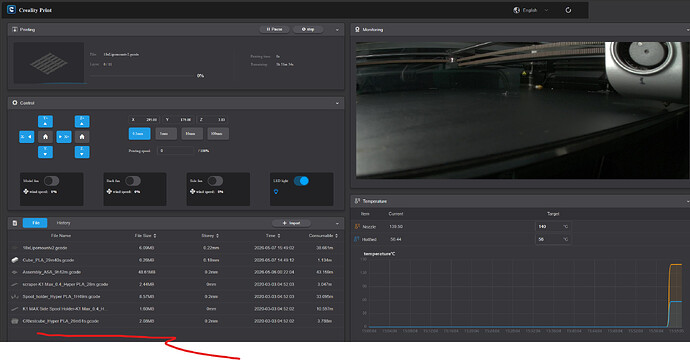Click the Model fan wind speed icon
The width and height of the screenshot is (690, 360).
[26, 192]
